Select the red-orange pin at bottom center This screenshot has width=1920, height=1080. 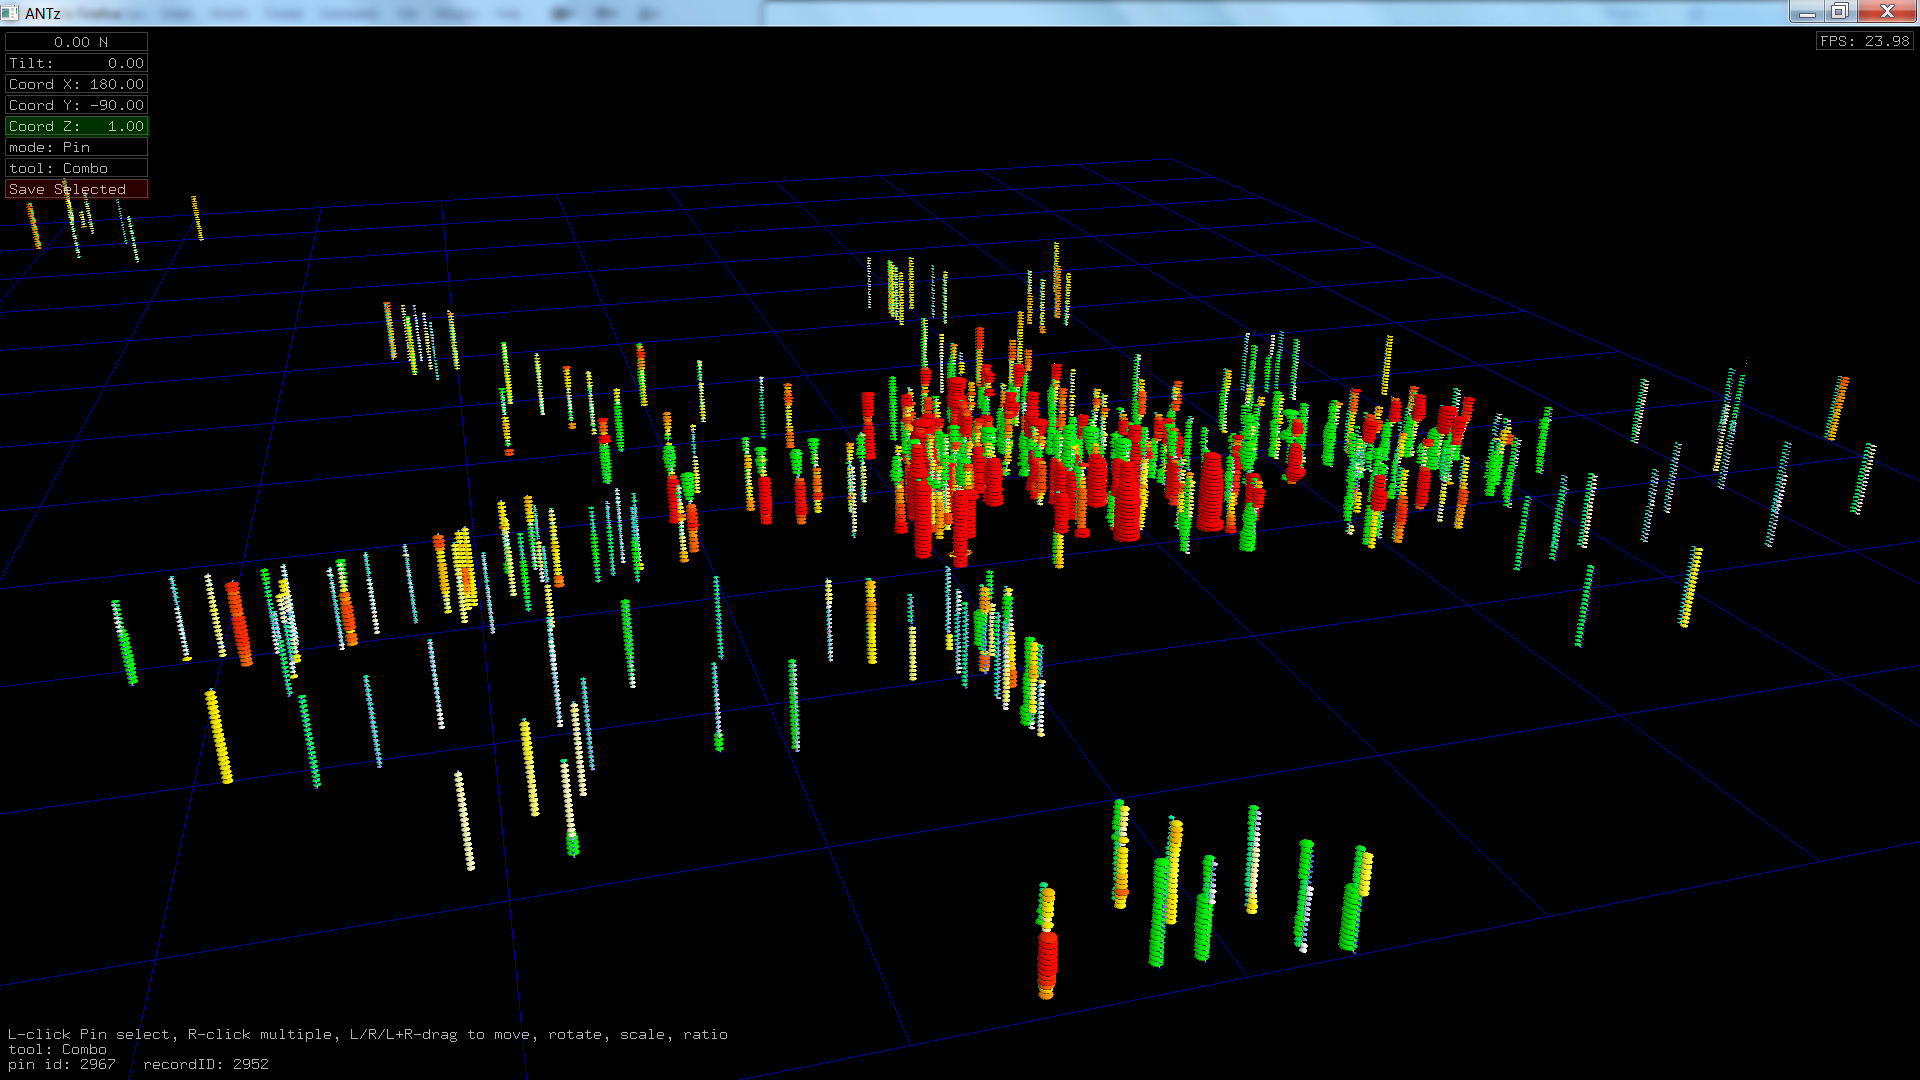coord(1046,960)
